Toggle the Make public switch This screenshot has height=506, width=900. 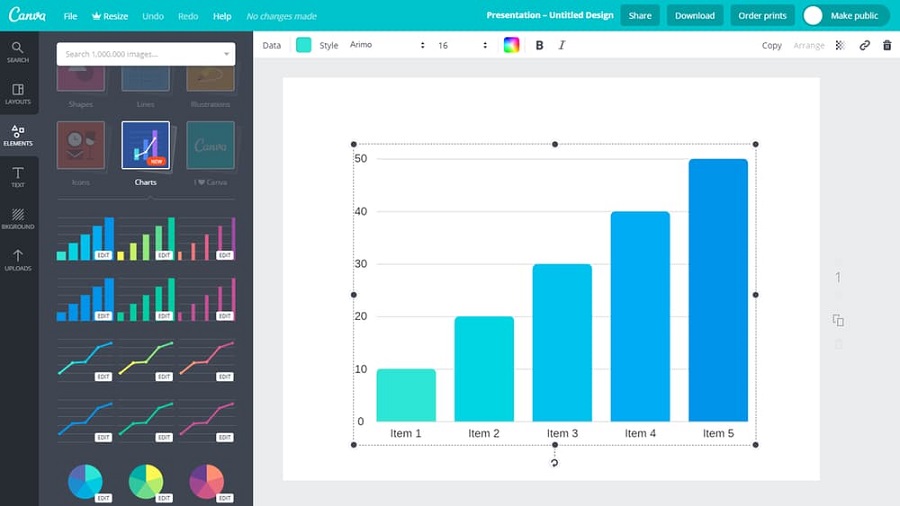click(814, 15)
